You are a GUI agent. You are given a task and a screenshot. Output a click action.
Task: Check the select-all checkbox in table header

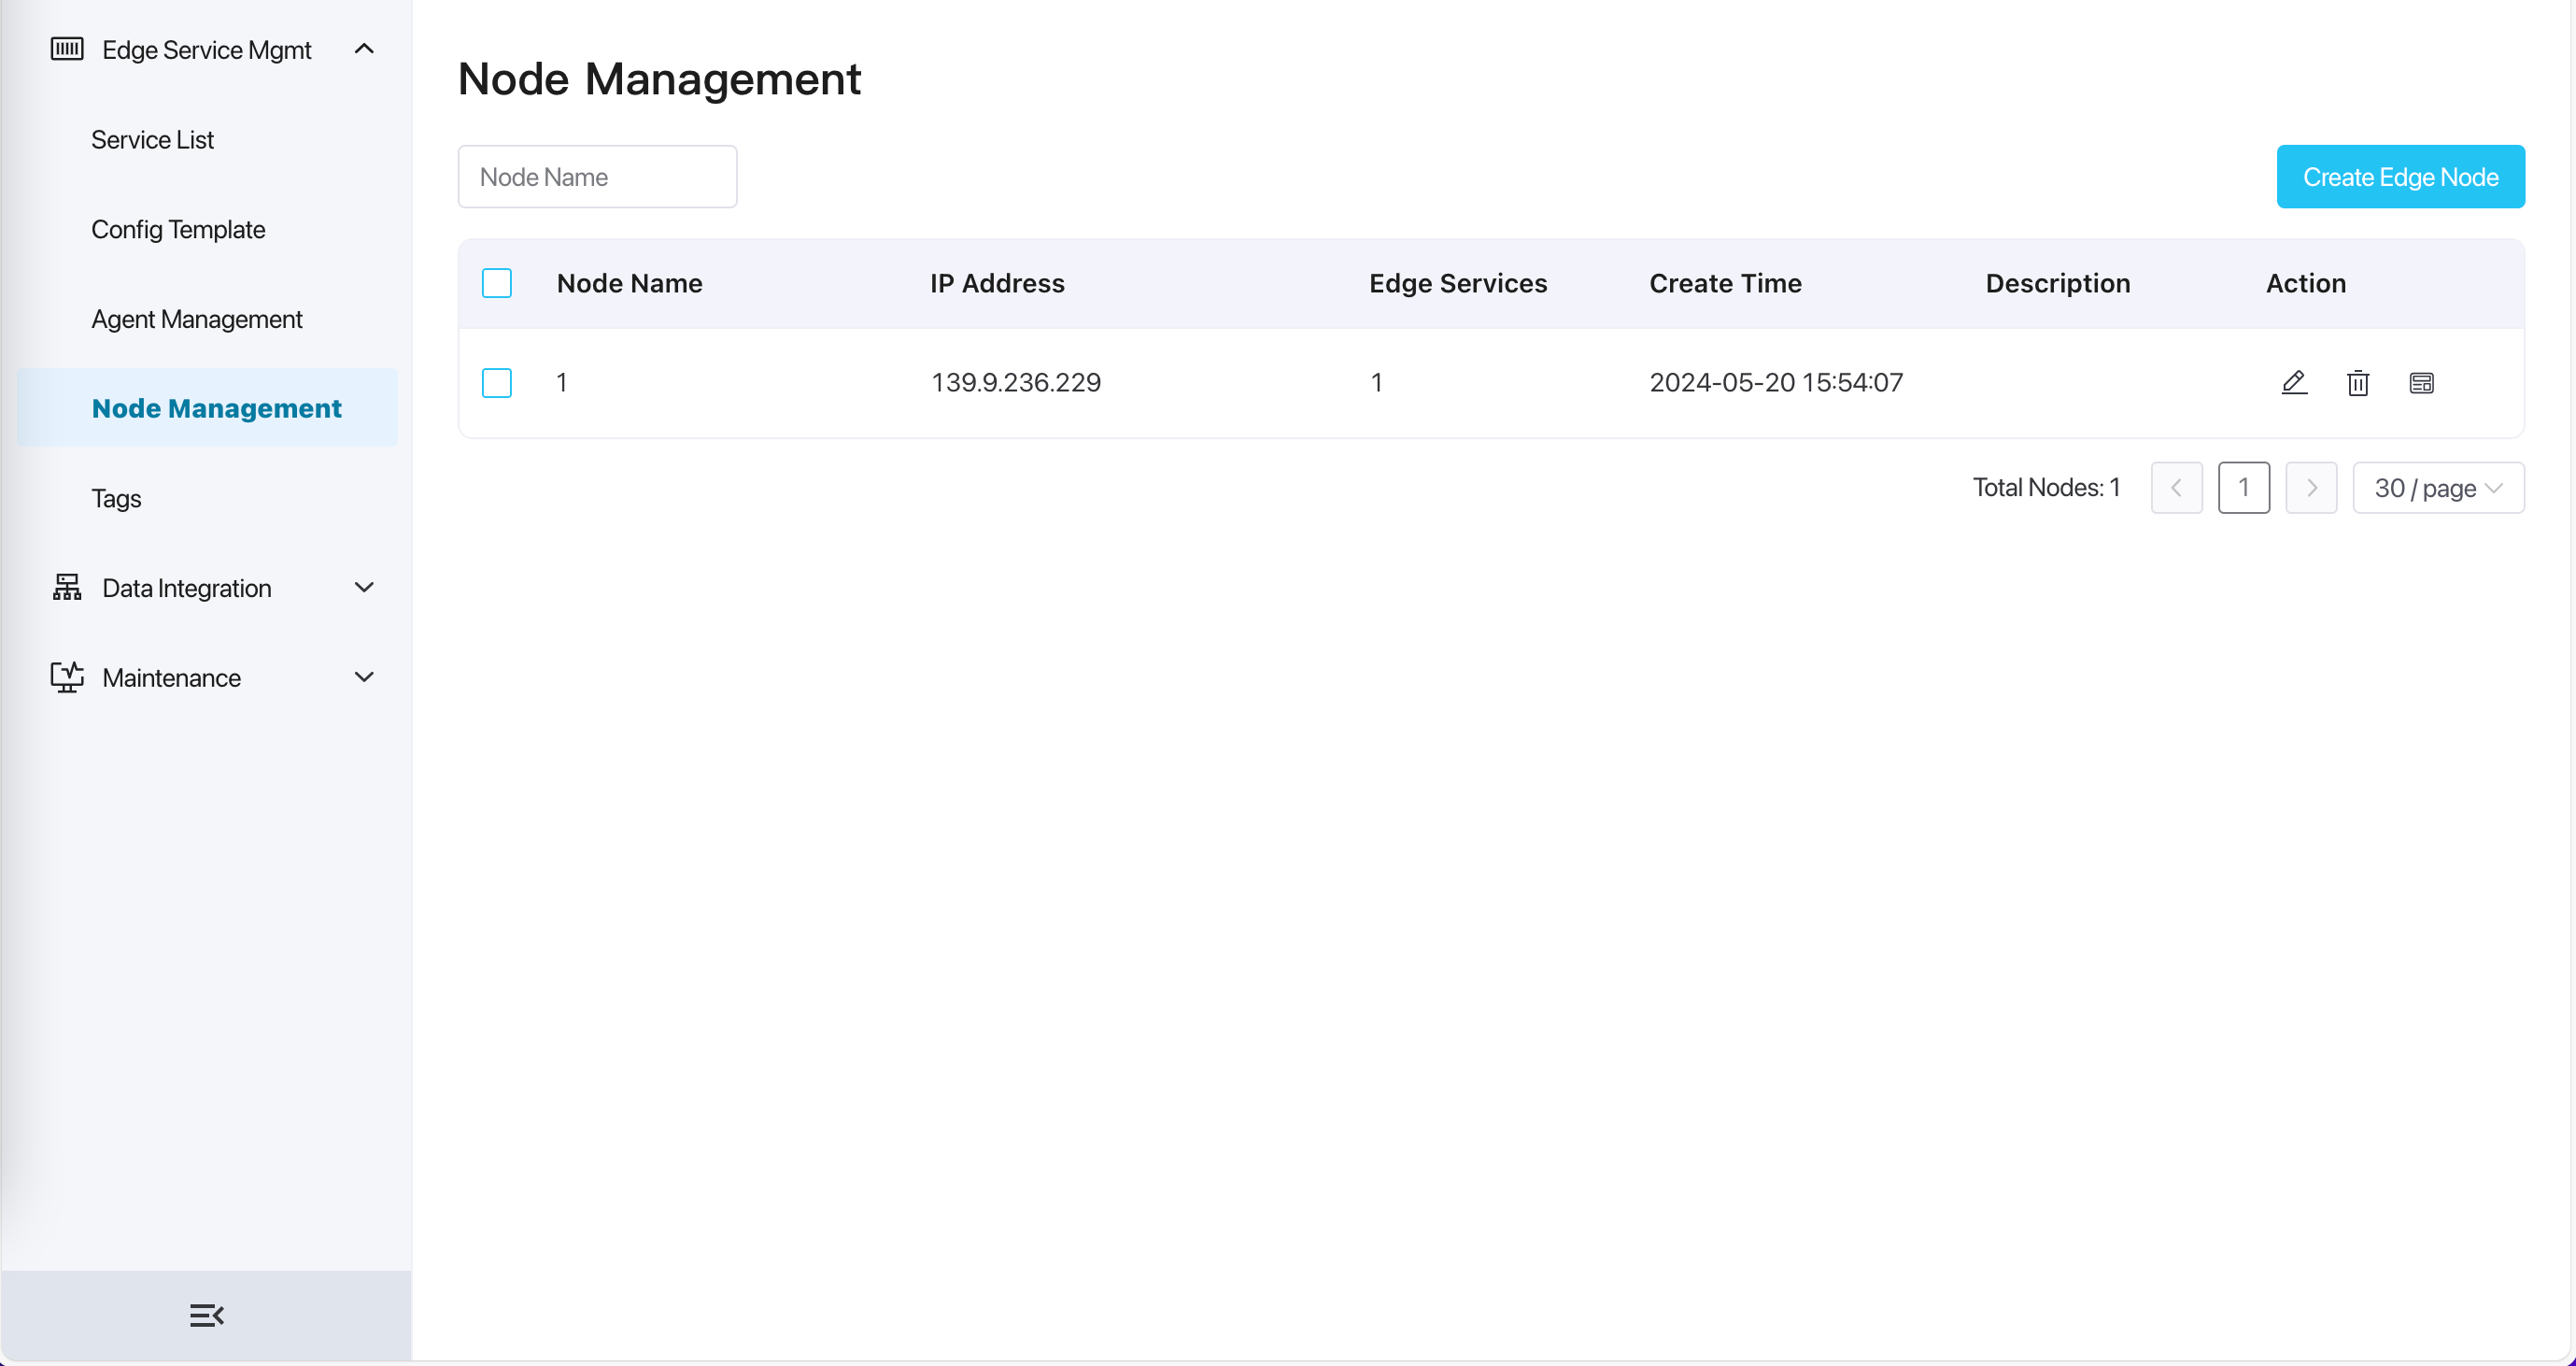coord(496,283)
